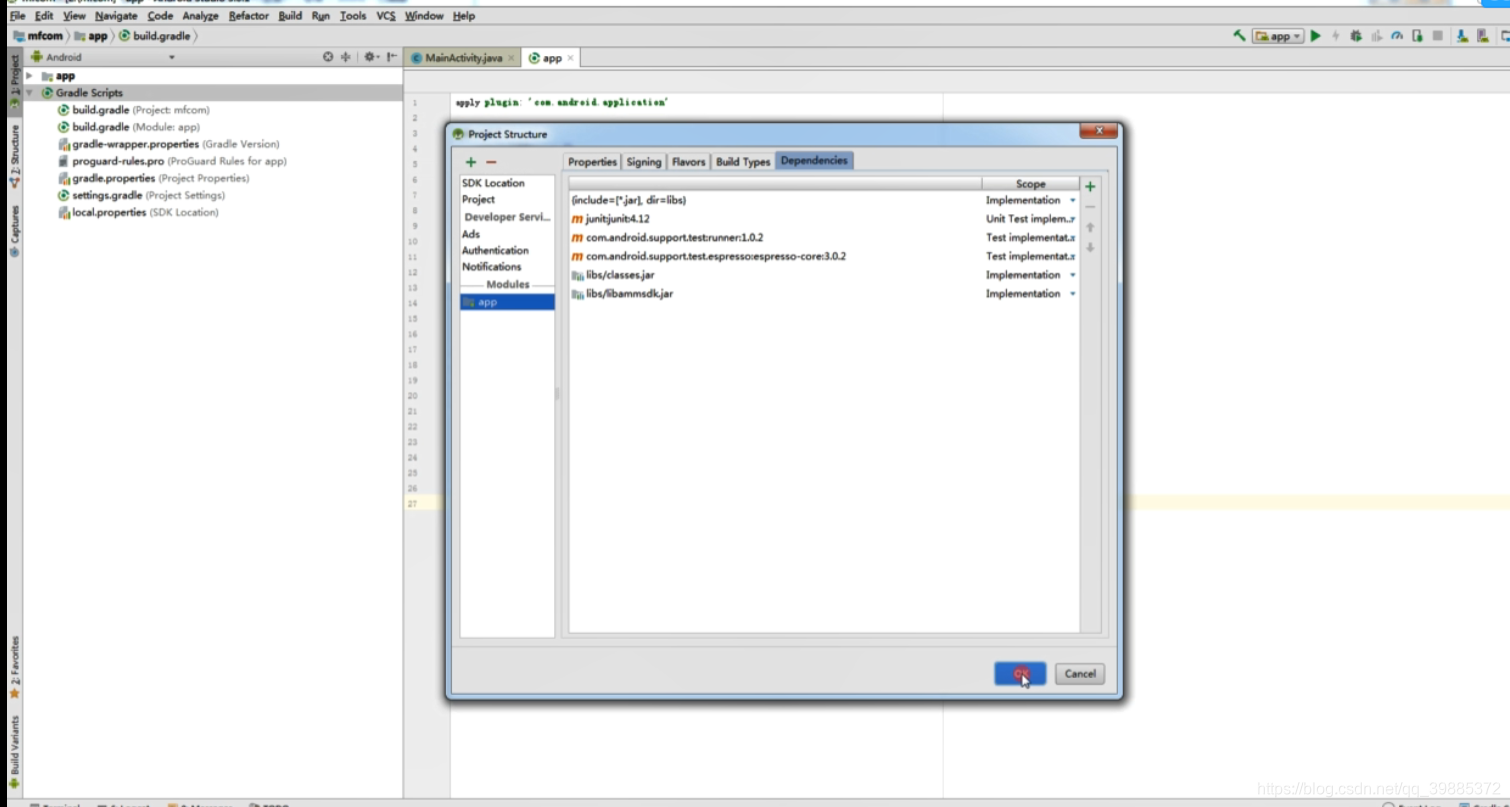Screen dimensions: 1510x807
Task: Open the Build menu
Action: (x=290, y=16)
